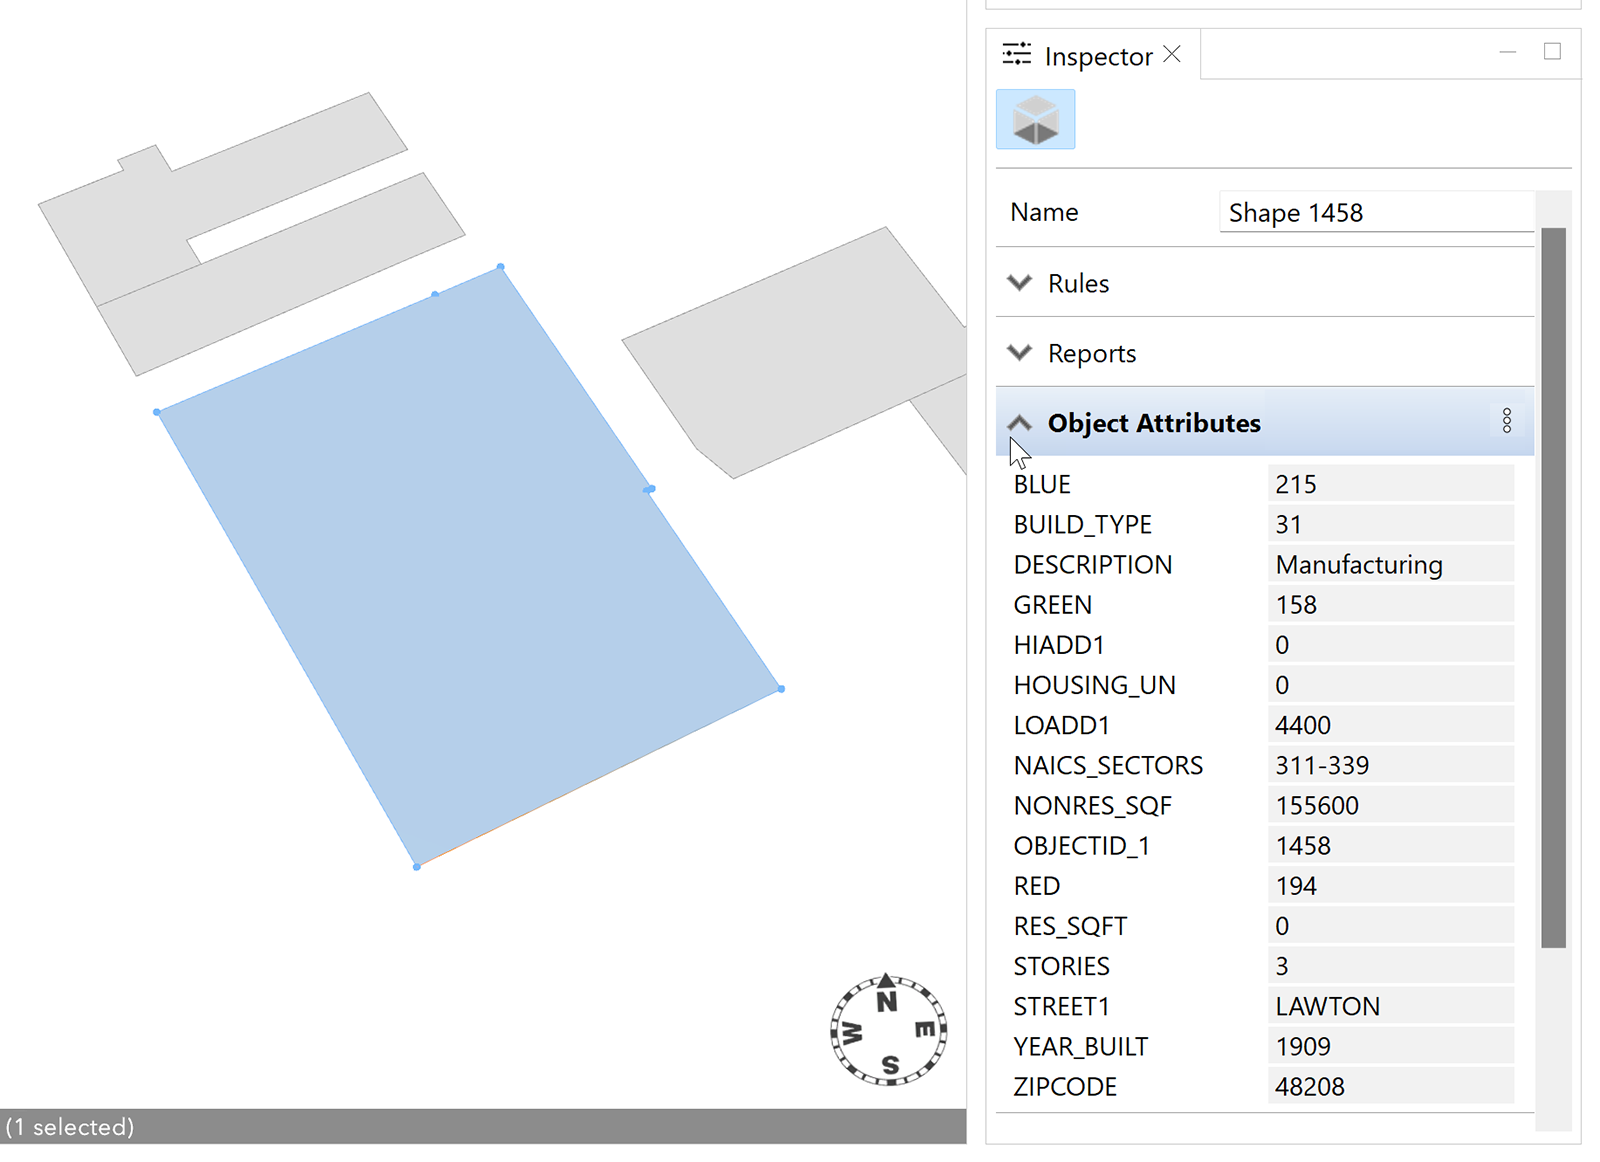Click the DESCRIPTION value Manufacturing

click(x=1358, y=564)
